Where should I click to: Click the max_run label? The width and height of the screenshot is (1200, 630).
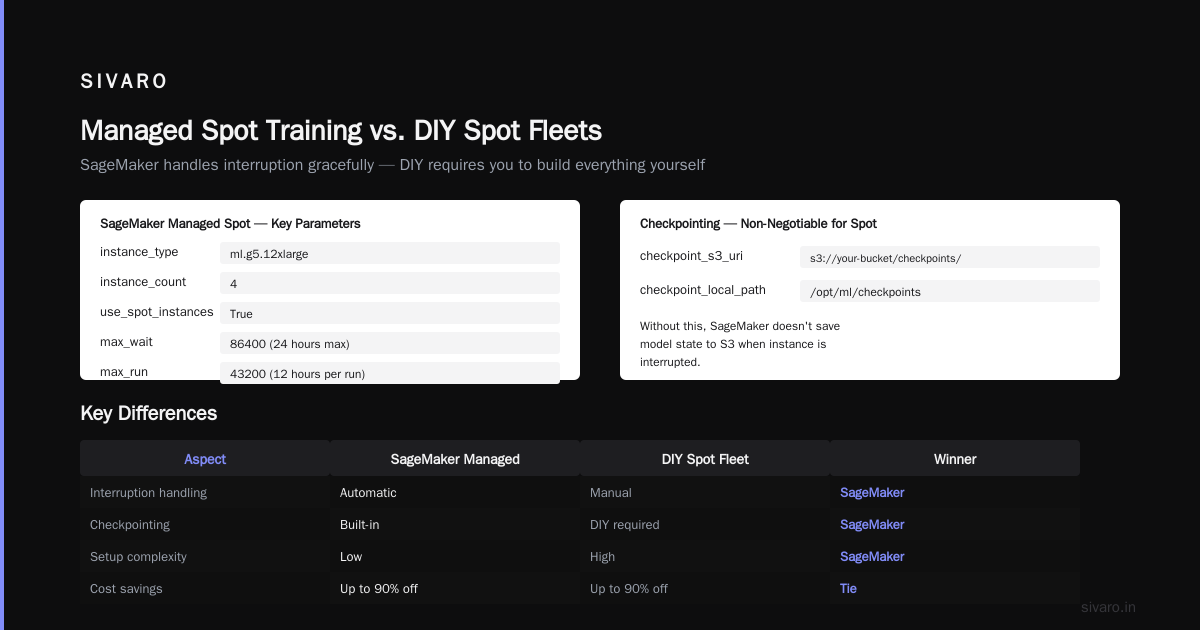tap(124, 372)
